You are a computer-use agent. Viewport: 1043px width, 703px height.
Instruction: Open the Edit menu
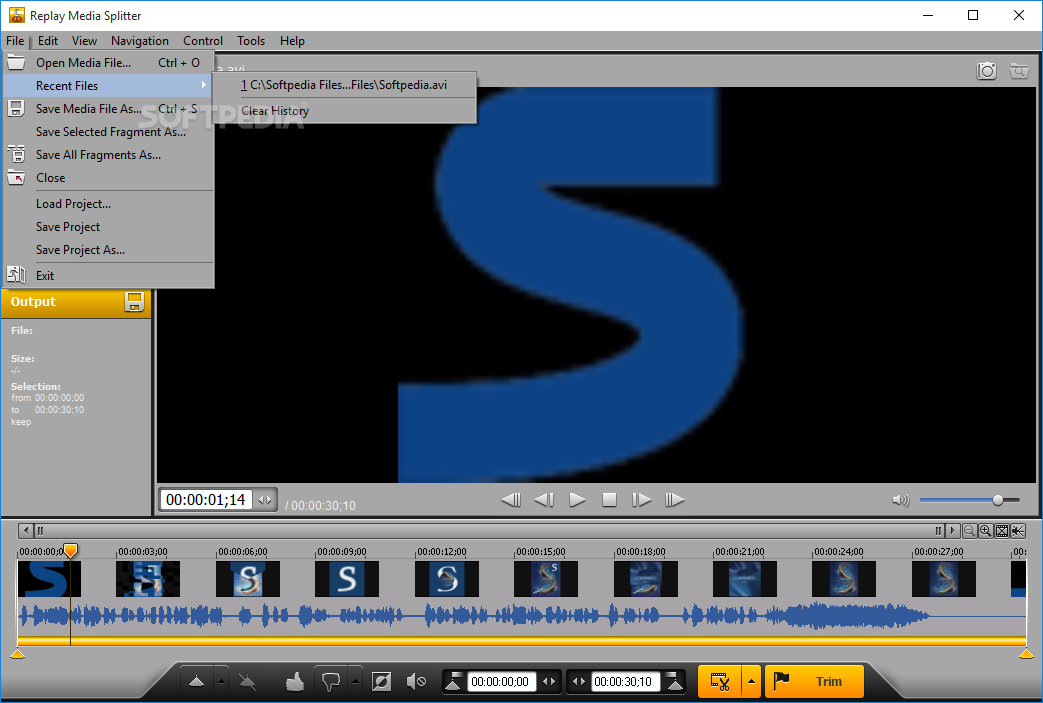[x=48, y=41]
